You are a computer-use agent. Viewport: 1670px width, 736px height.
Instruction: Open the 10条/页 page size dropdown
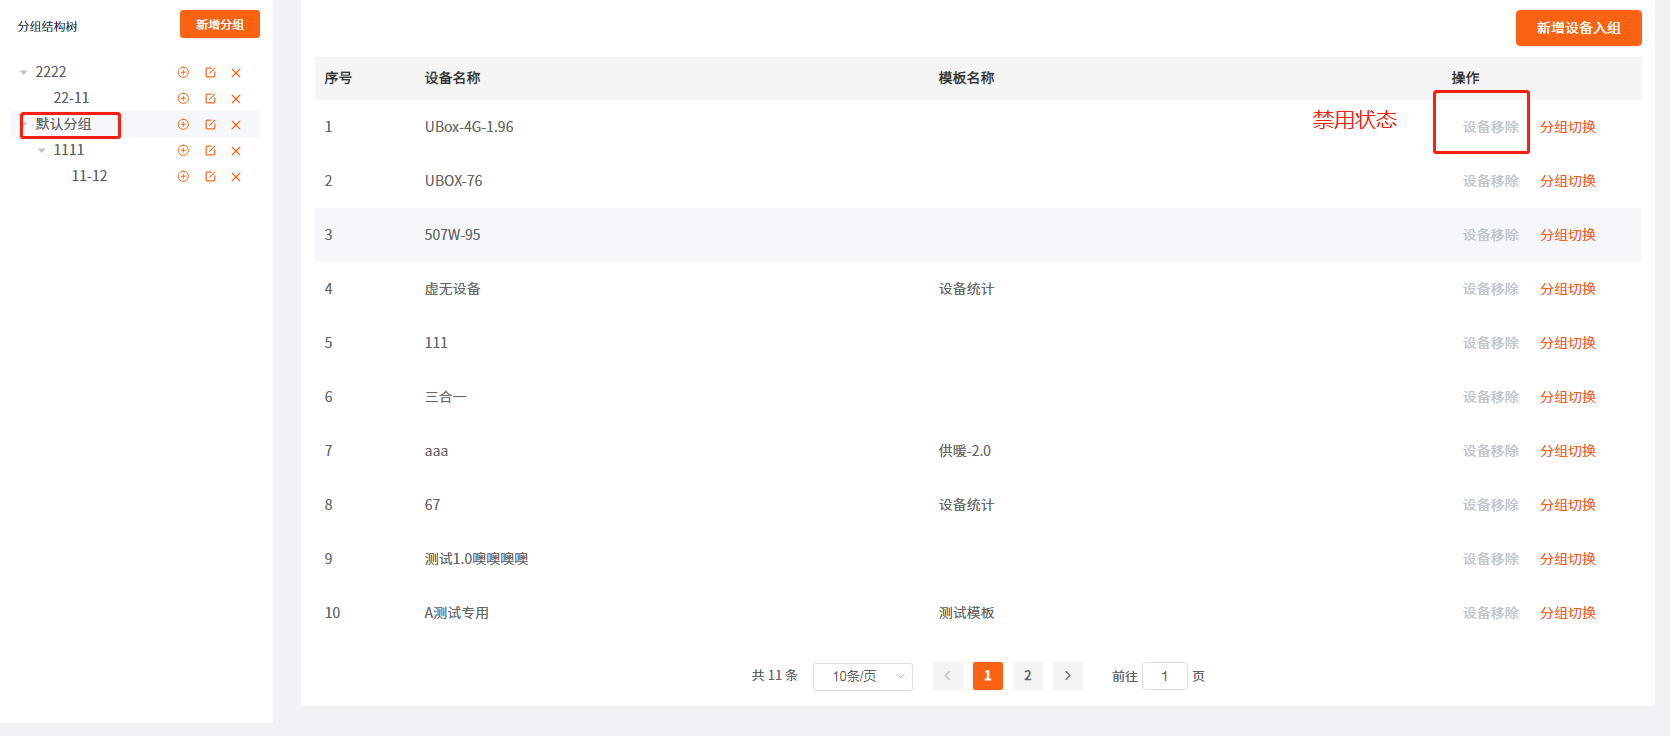click(862, 676)
